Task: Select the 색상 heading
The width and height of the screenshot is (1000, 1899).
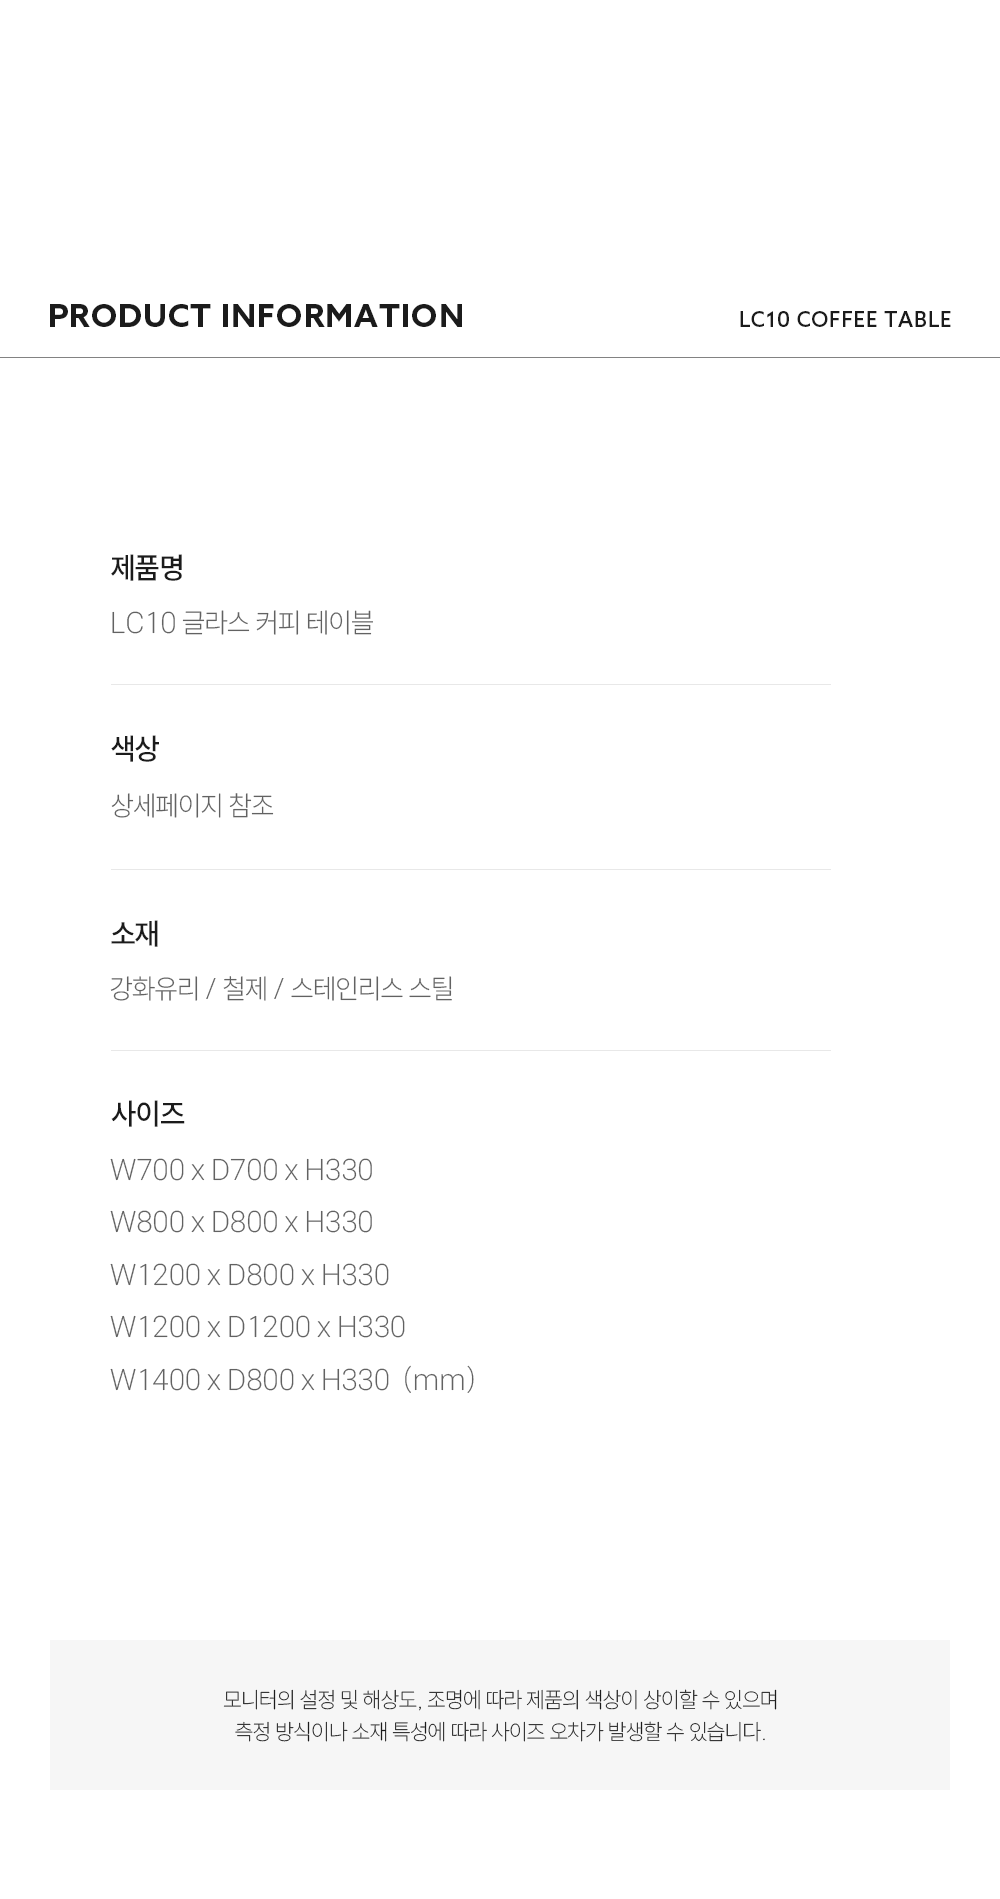Action: click(135, 748)
